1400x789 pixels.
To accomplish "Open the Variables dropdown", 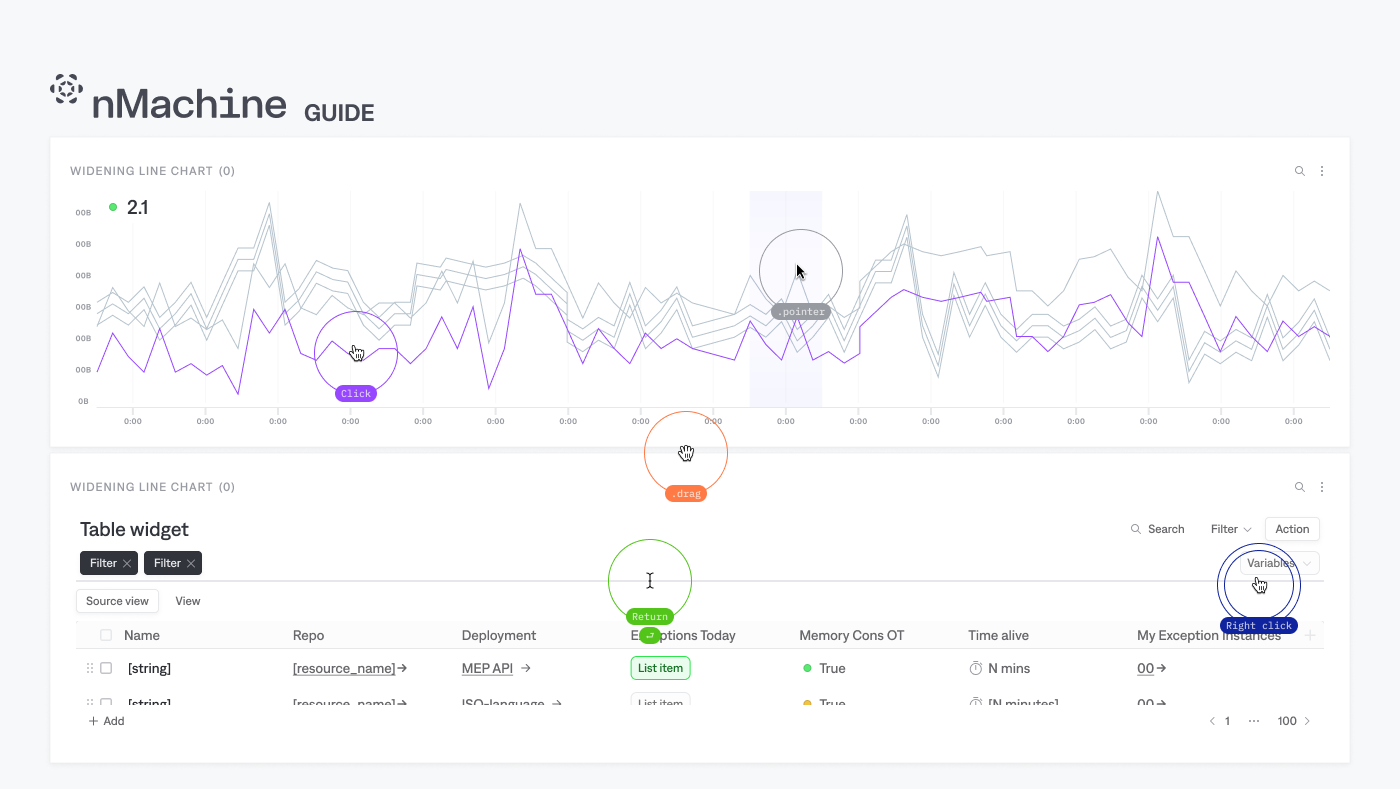I will pyautogui.click(x=1280, y=563).
